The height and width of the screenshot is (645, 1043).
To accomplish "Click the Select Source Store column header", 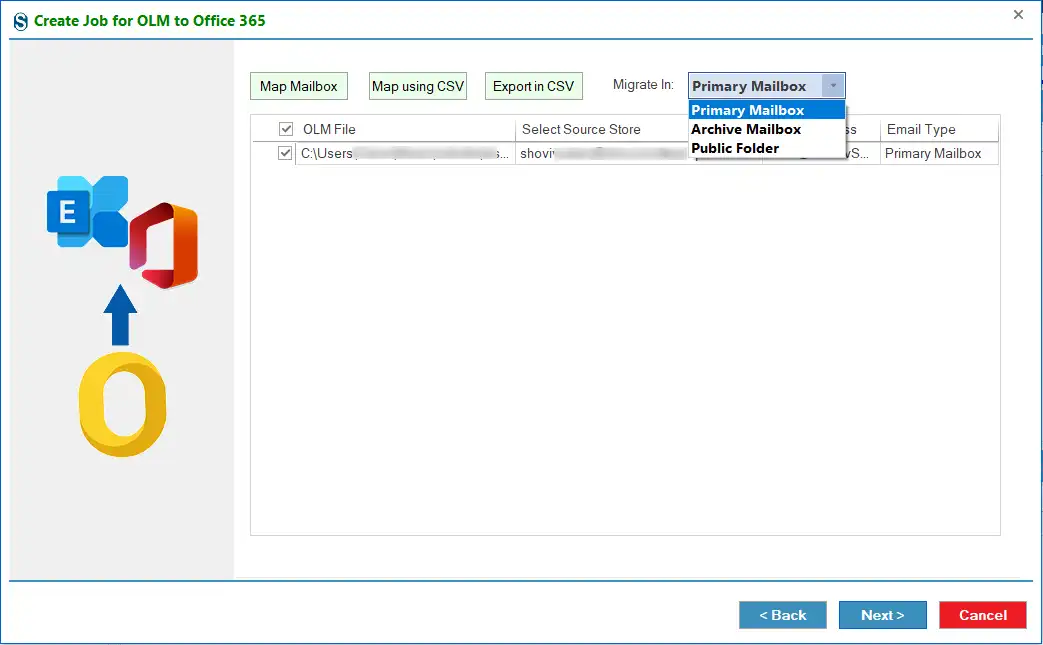I will point(602,129).
